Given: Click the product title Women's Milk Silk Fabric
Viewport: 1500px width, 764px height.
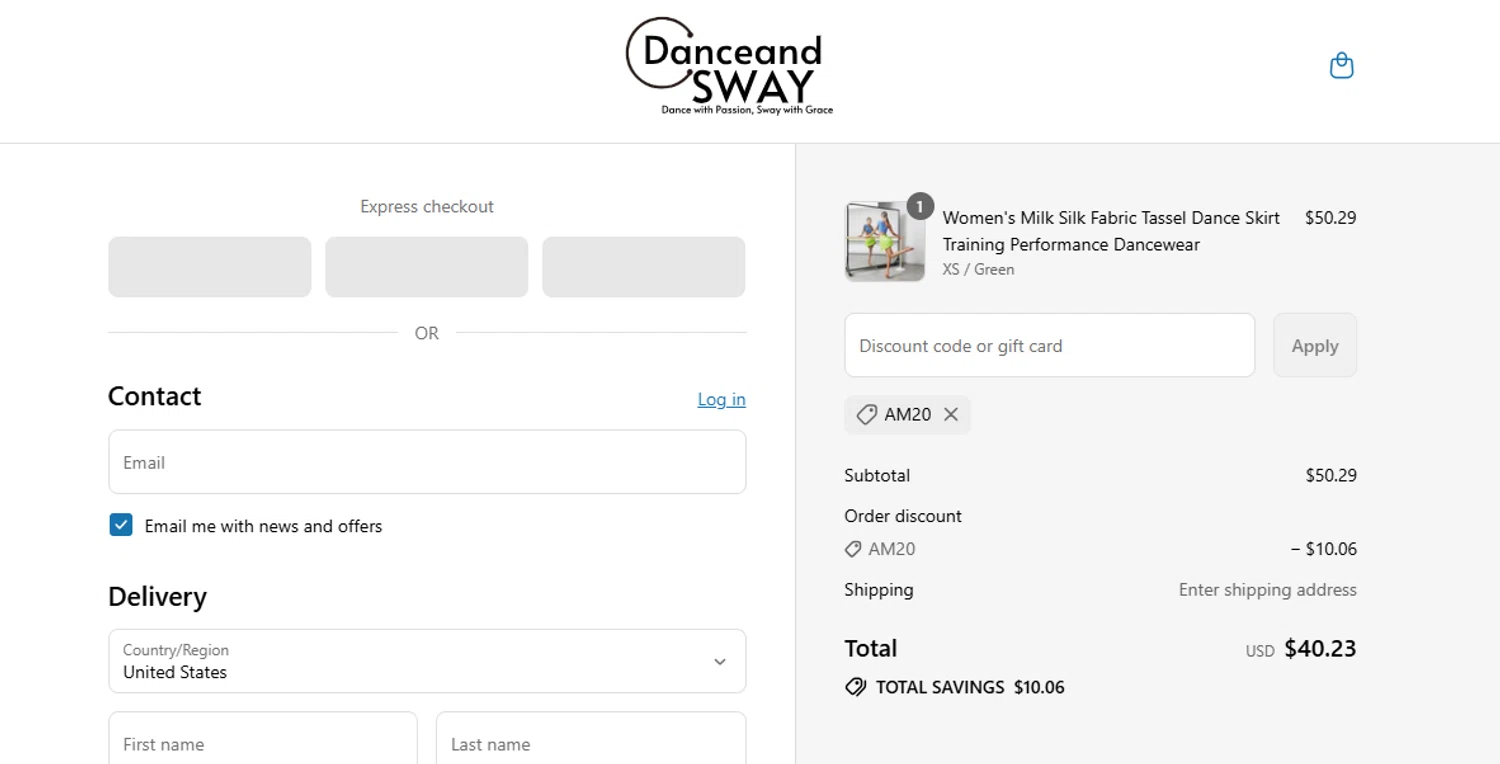Looking at the screenshot, I should coord(1111,231).
